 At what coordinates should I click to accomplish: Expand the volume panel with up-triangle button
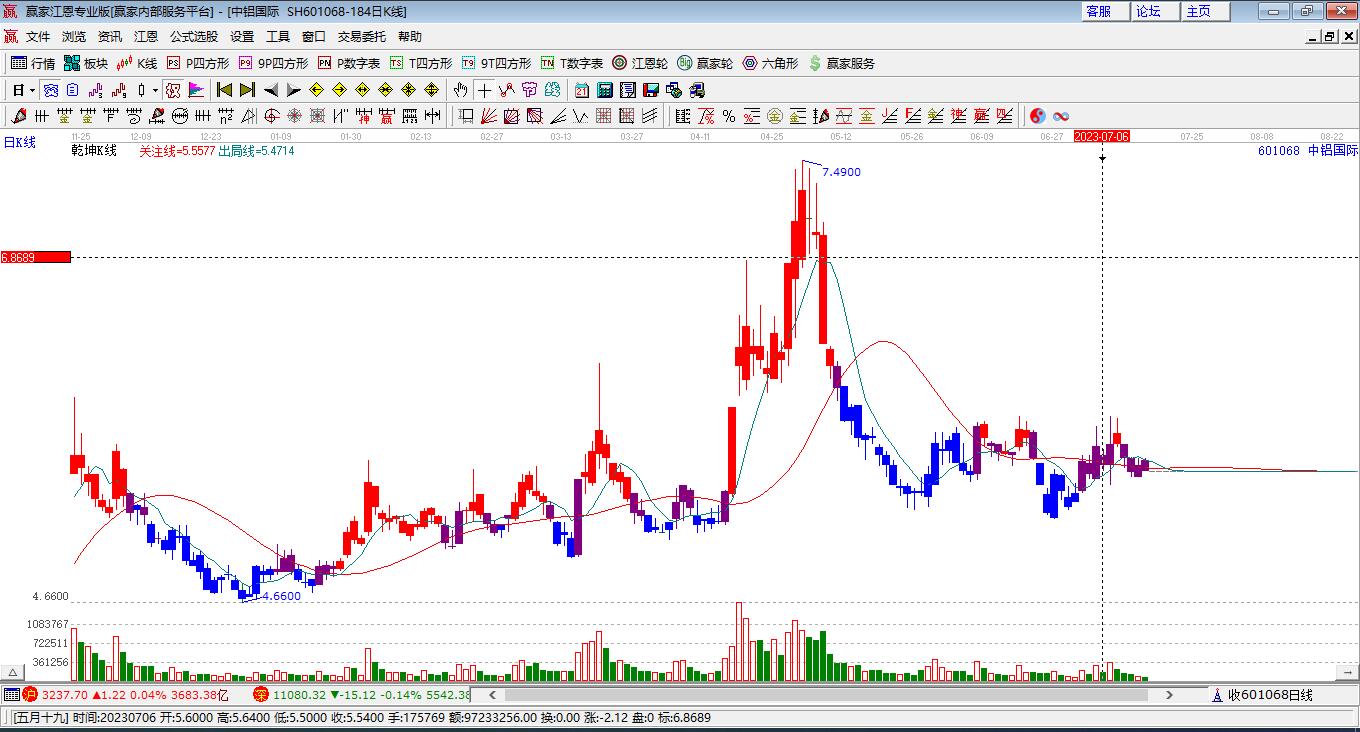pyautogui.click(x=14, y=672)
